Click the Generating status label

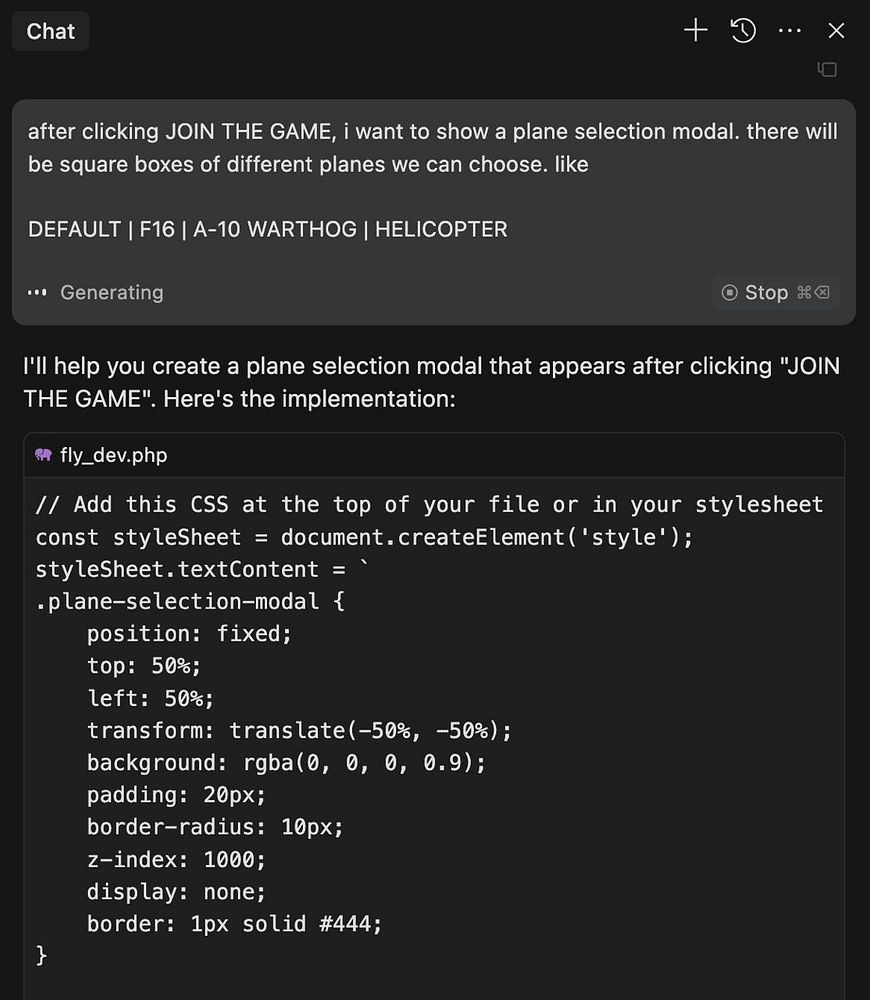pyautogui.click(x=112, y=292)
